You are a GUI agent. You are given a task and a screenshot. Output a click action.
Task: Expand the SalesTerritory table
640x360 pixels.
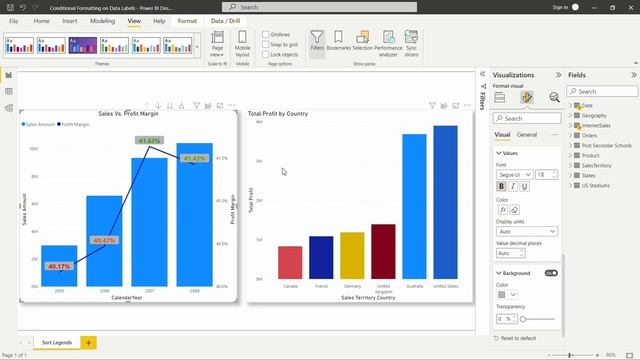[570, 165]
